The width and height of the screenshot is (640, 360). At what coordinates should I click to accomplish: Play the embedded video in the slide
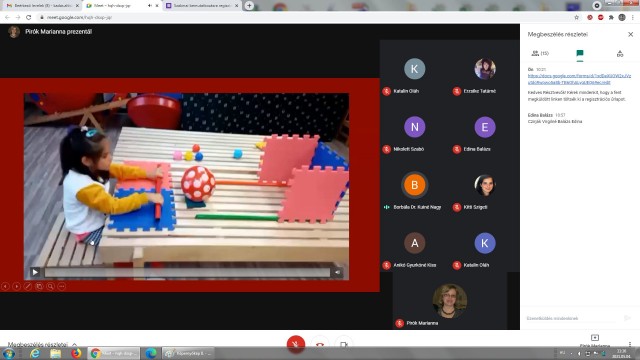(35, 272)
